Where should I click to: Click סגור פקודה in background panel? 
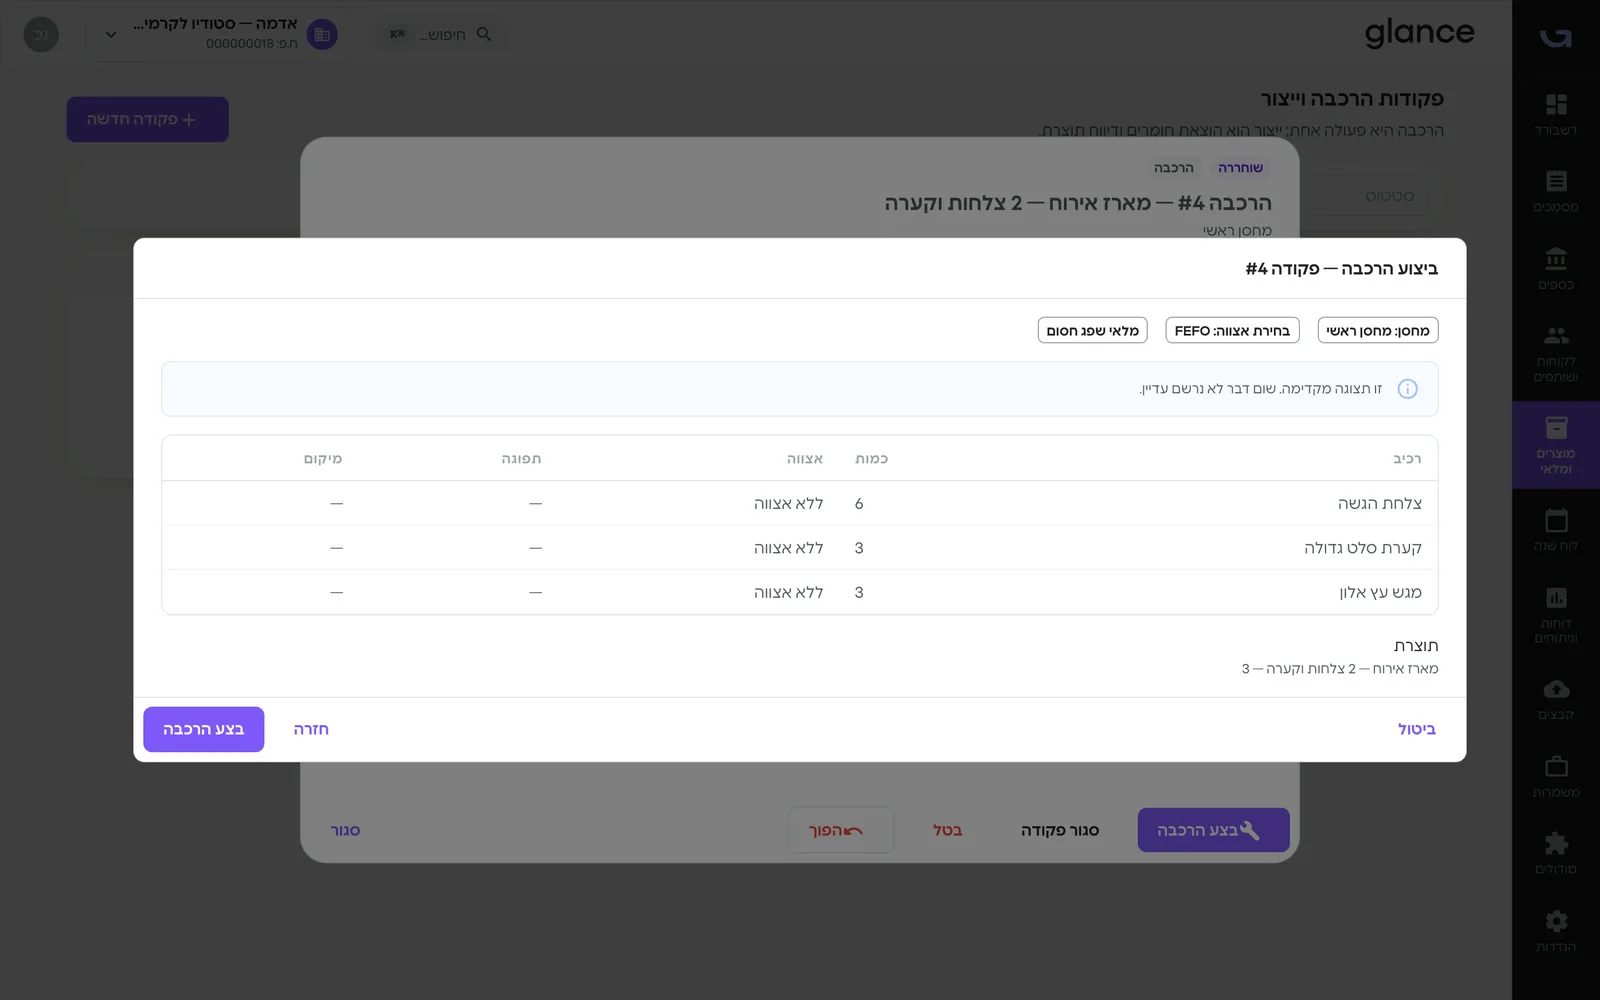coord(1060,830)
